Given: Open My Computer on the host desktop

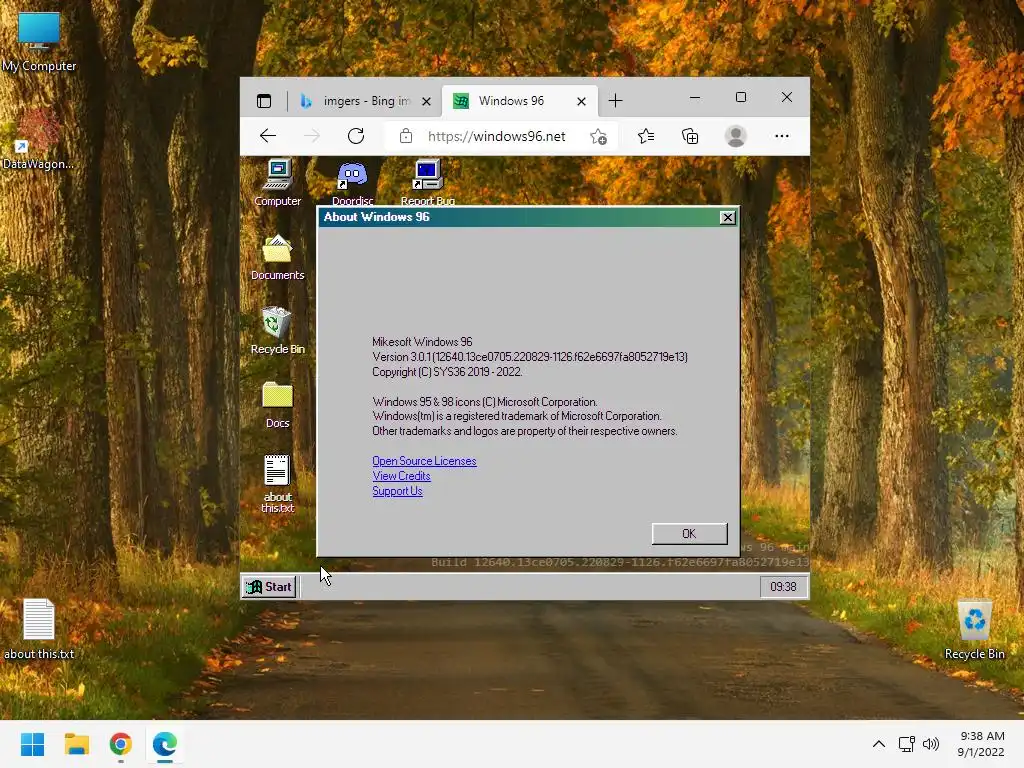Looking at the screenshot, I should pyautogui.click(x=39, y=40).
